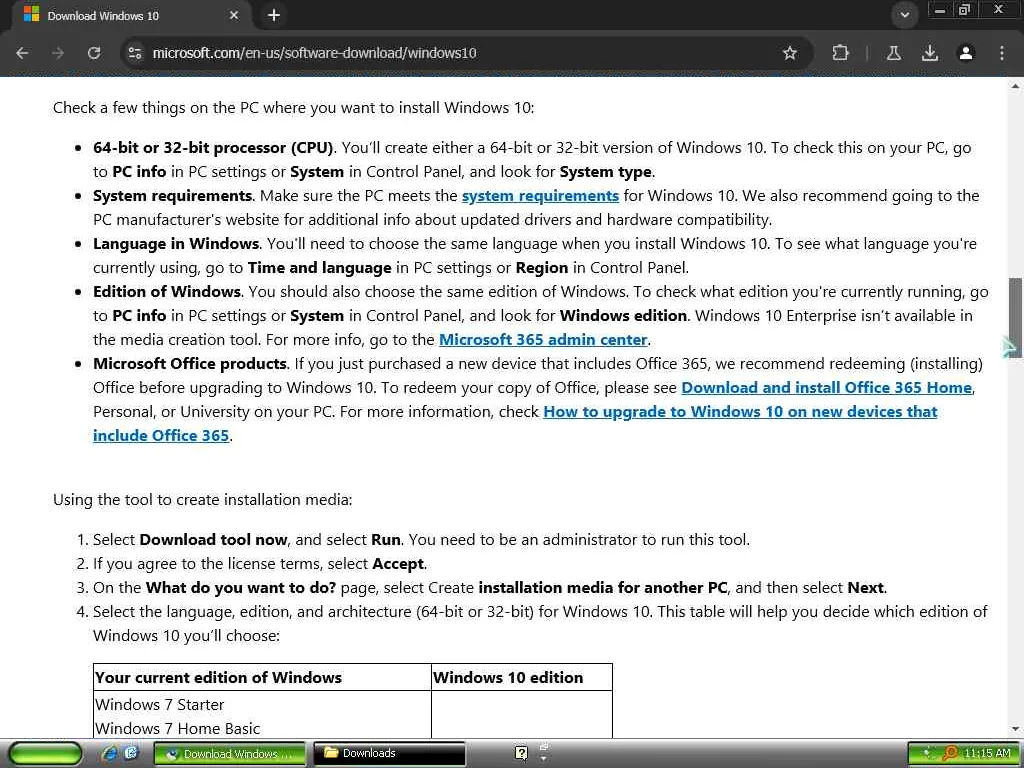
Task: Reload the Download Windows 10 page
Action: [94, 53]
